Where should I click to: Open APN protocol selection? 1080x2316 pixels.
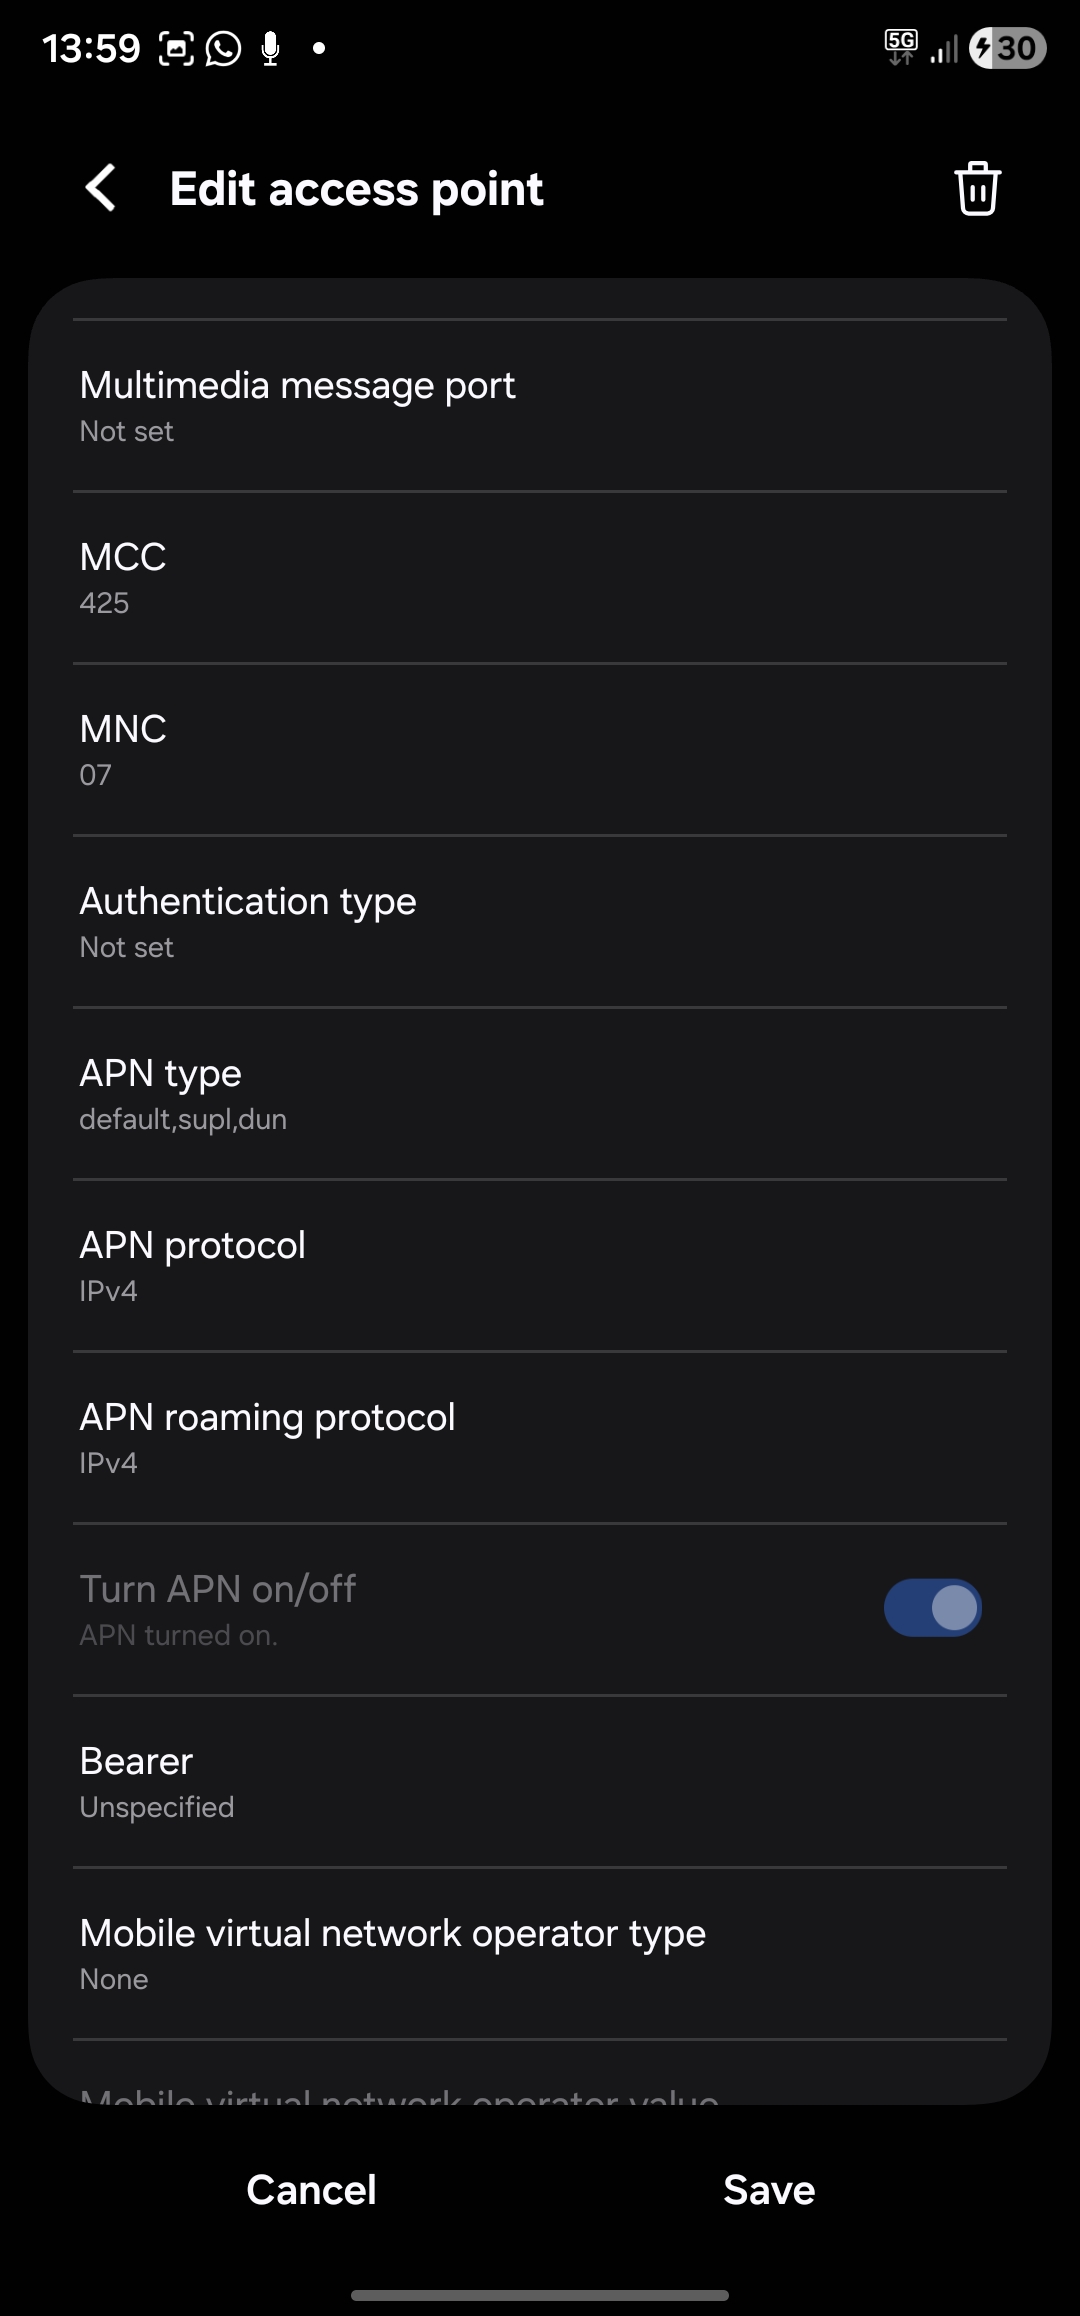click(540, 1265)
